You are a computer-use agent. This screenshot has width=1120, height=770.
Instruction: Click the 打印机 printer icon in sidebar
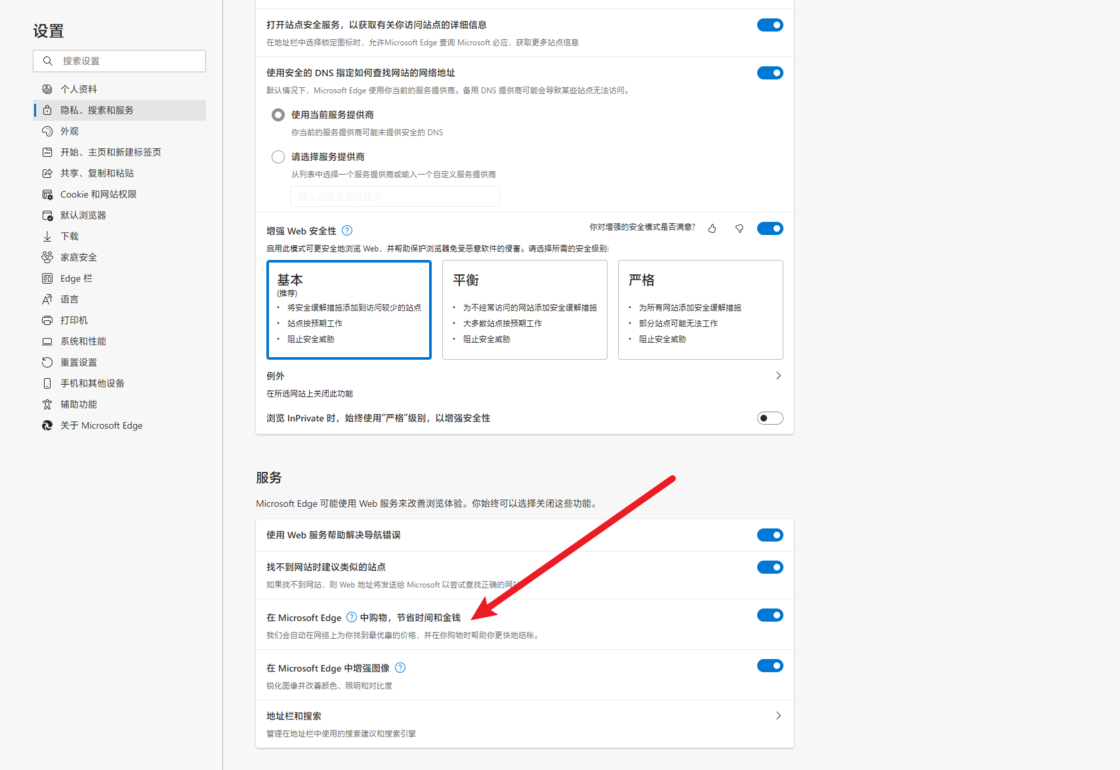click(47, 320)
